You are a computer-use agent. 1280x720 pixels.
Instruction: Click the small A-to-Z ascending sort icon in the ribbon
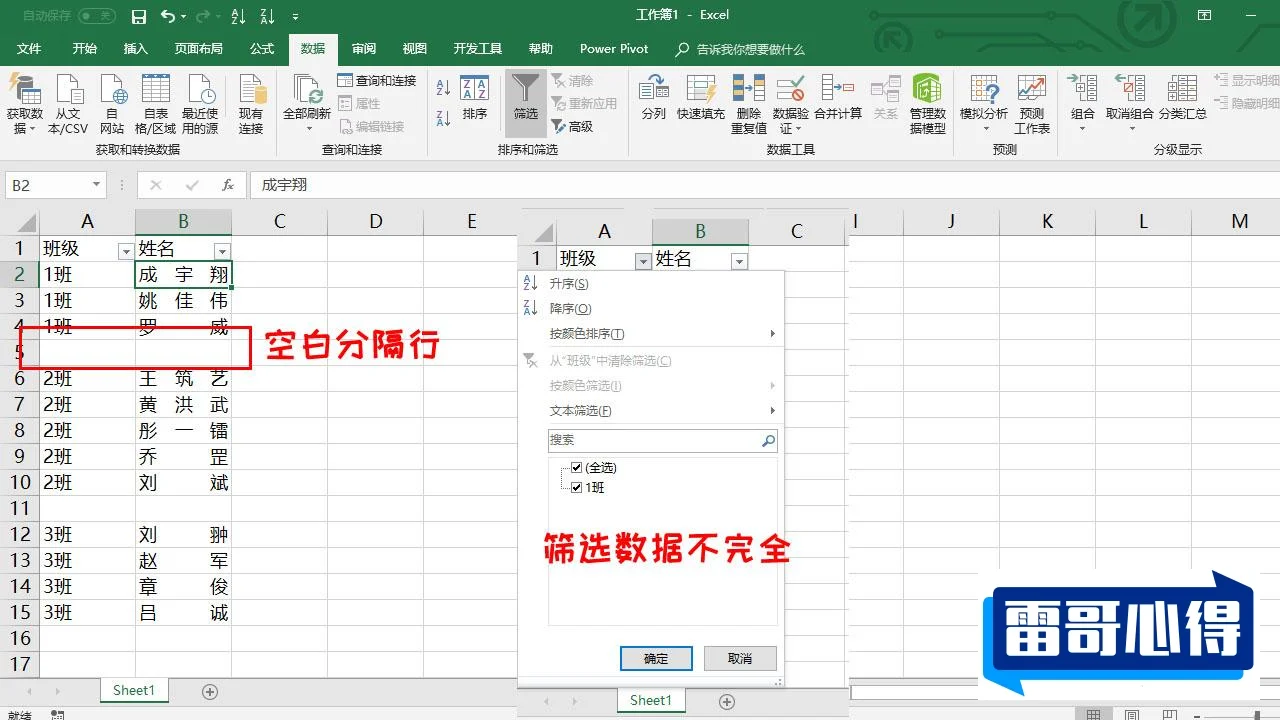(444, 88)
